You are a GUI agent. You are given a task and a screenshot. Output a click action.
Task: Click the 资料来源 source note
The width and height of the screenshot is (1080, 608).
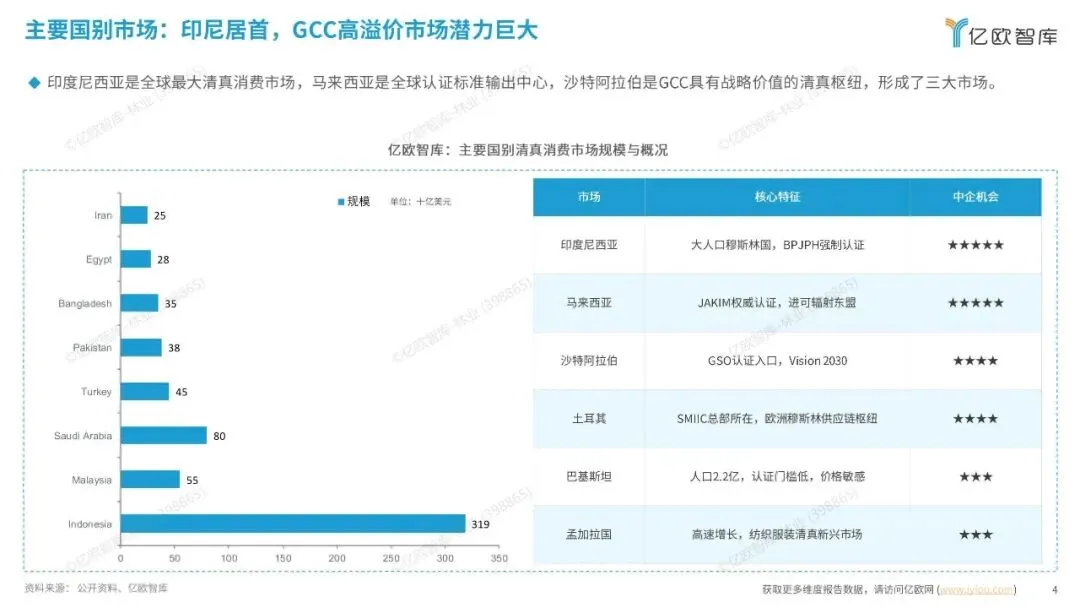(x=96, y=588)
